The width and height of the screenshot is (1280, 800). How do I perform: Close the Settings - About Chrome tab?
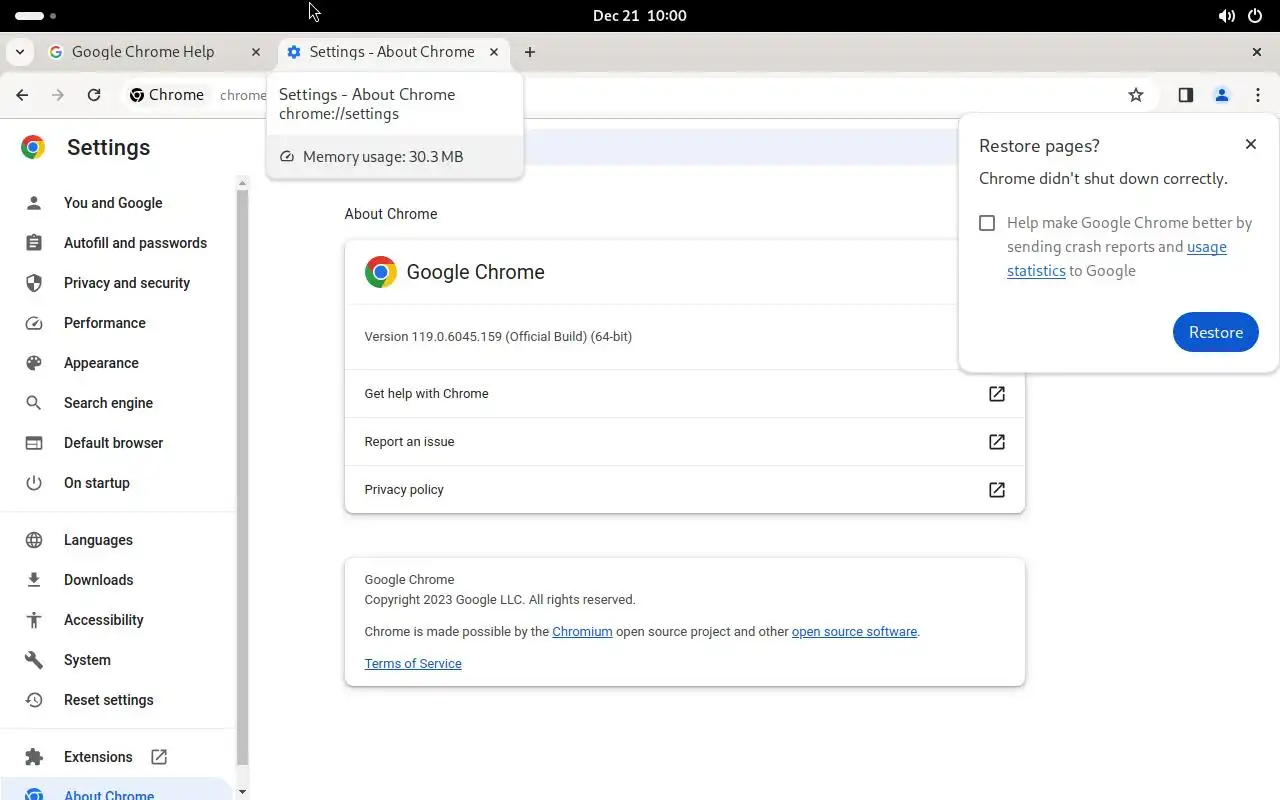point(494,52)
